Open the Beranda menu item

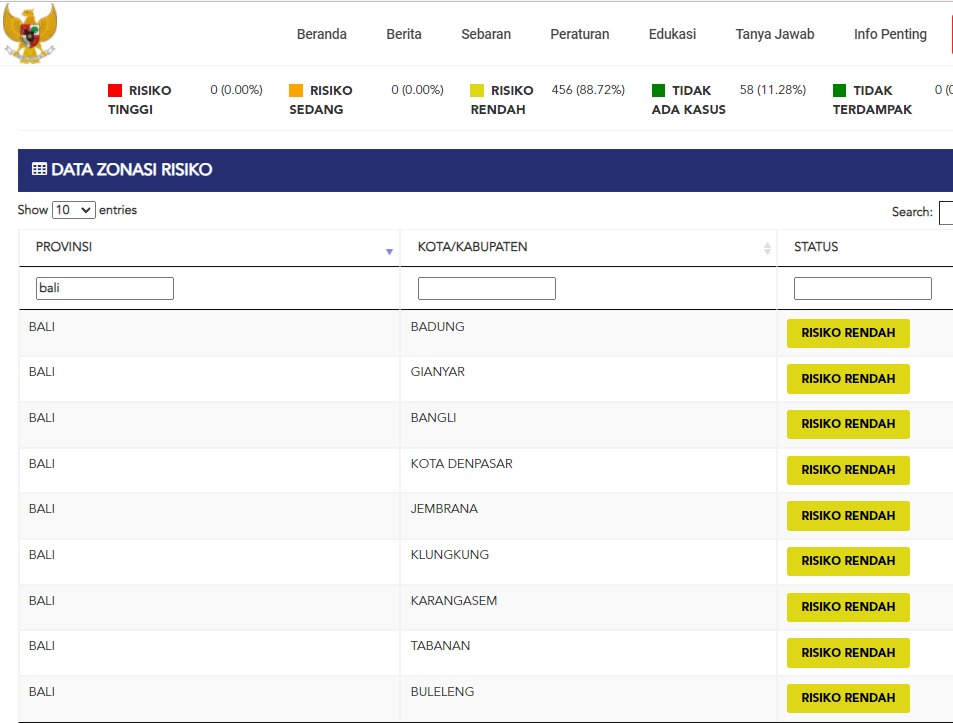322,34
